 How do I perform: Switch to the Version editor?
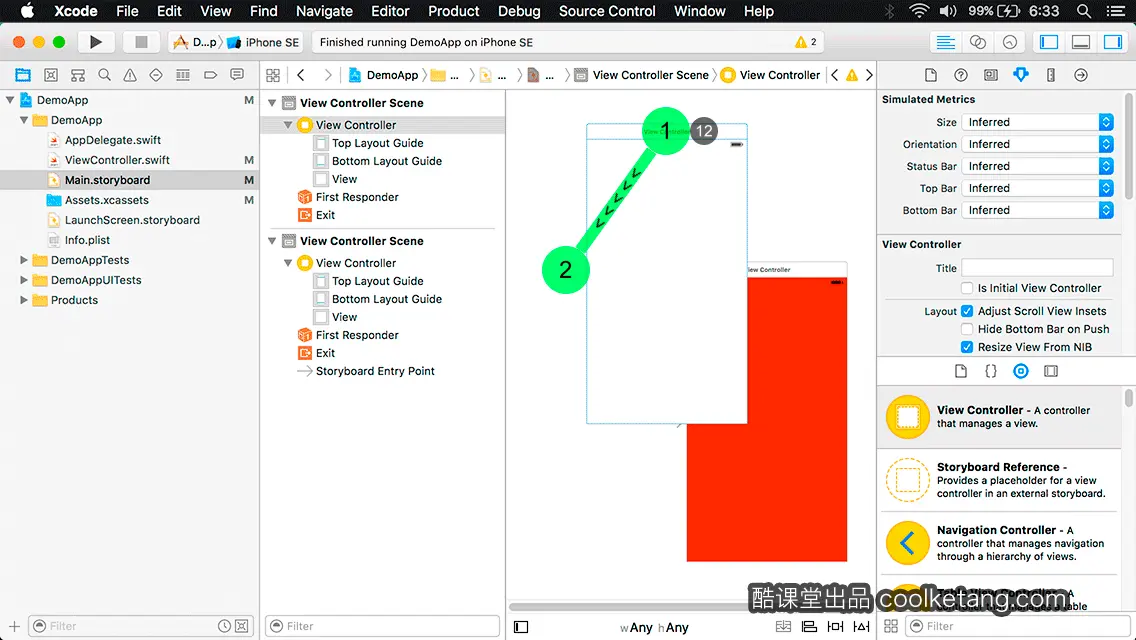click(x=1009, y=42)
